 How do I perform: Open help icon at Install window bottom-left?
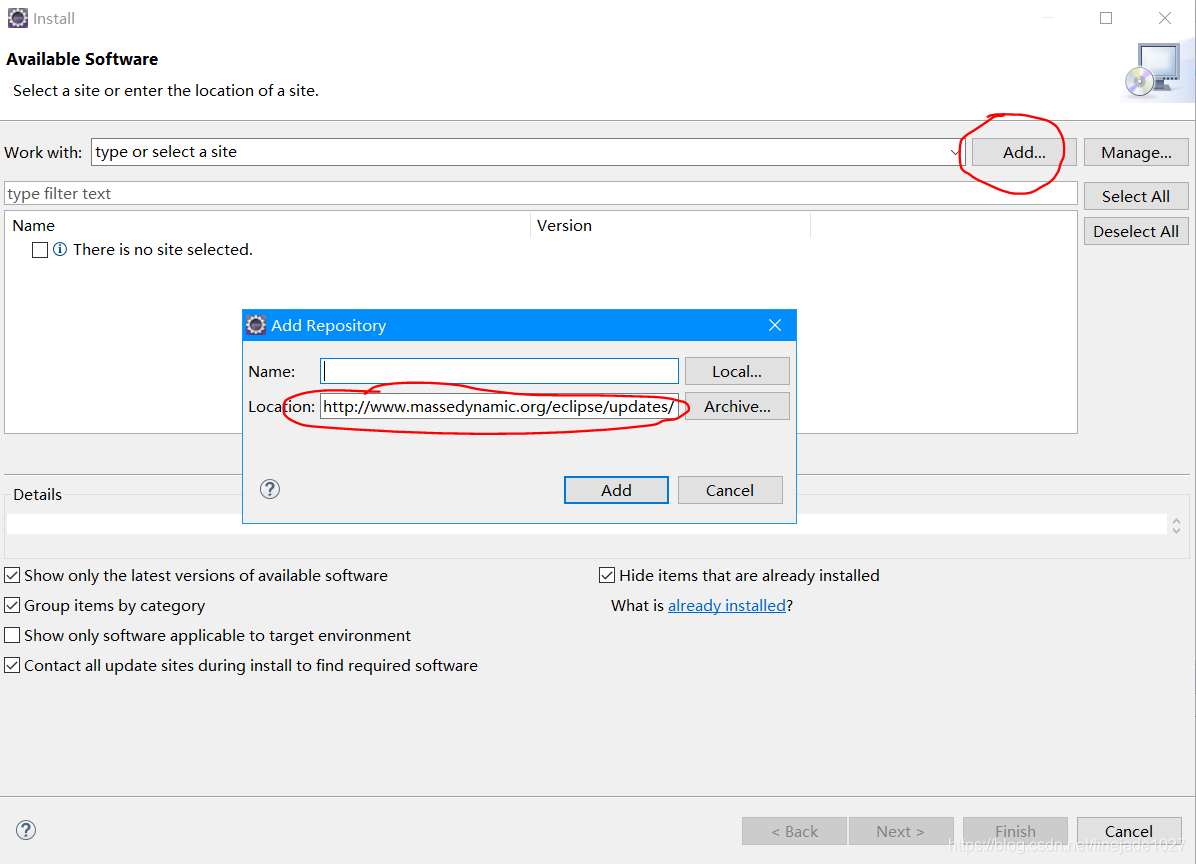(x=26, y=830)
